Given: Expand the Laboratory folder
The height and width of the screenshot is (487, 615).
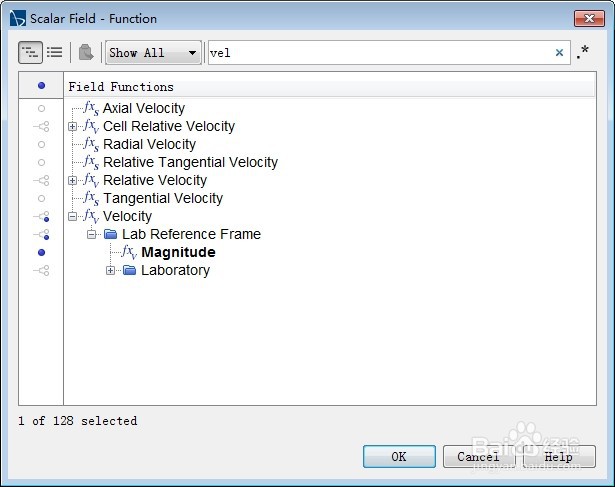Looking at the screenshot, I should tap(110, 271).
